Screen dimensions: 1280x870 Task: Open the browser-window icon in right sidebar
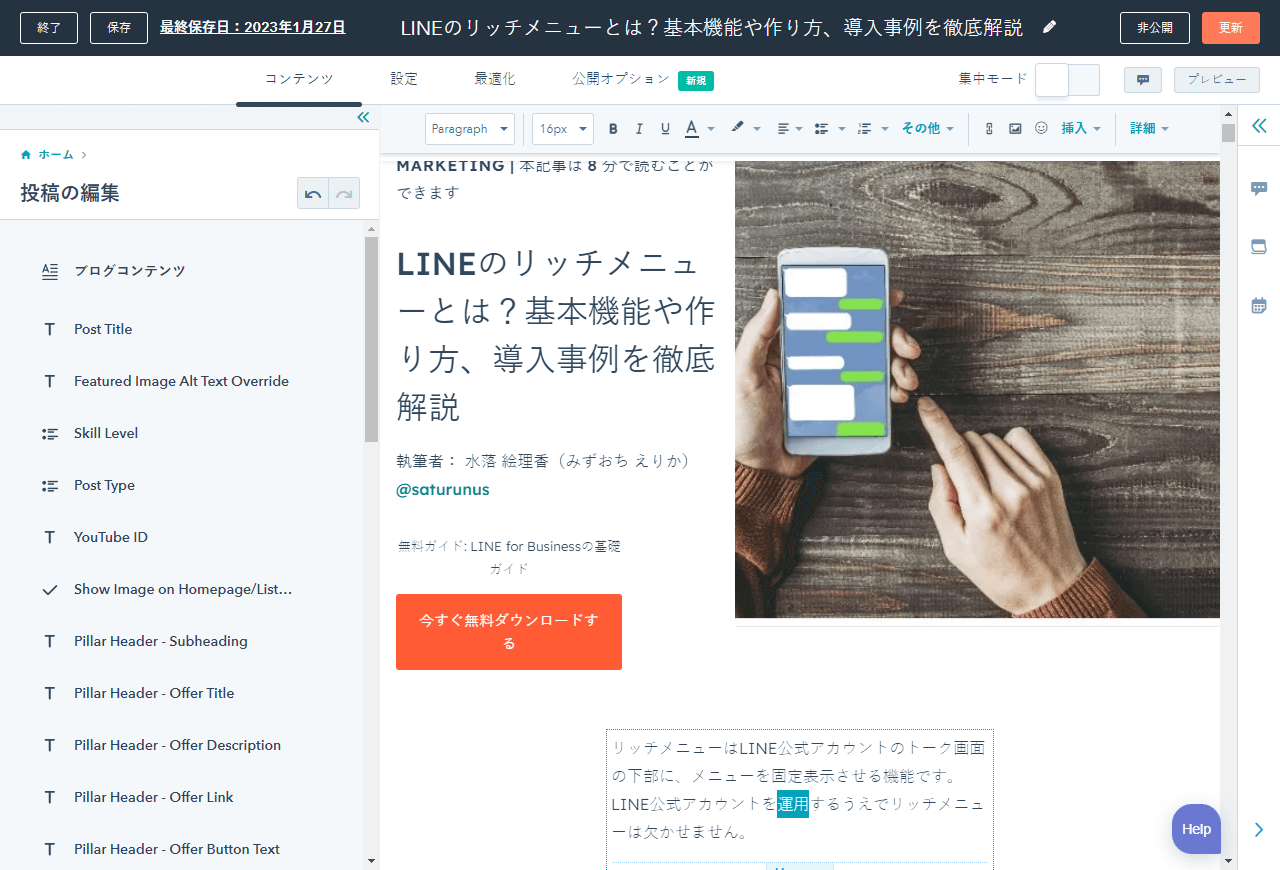click(1259, 247)
